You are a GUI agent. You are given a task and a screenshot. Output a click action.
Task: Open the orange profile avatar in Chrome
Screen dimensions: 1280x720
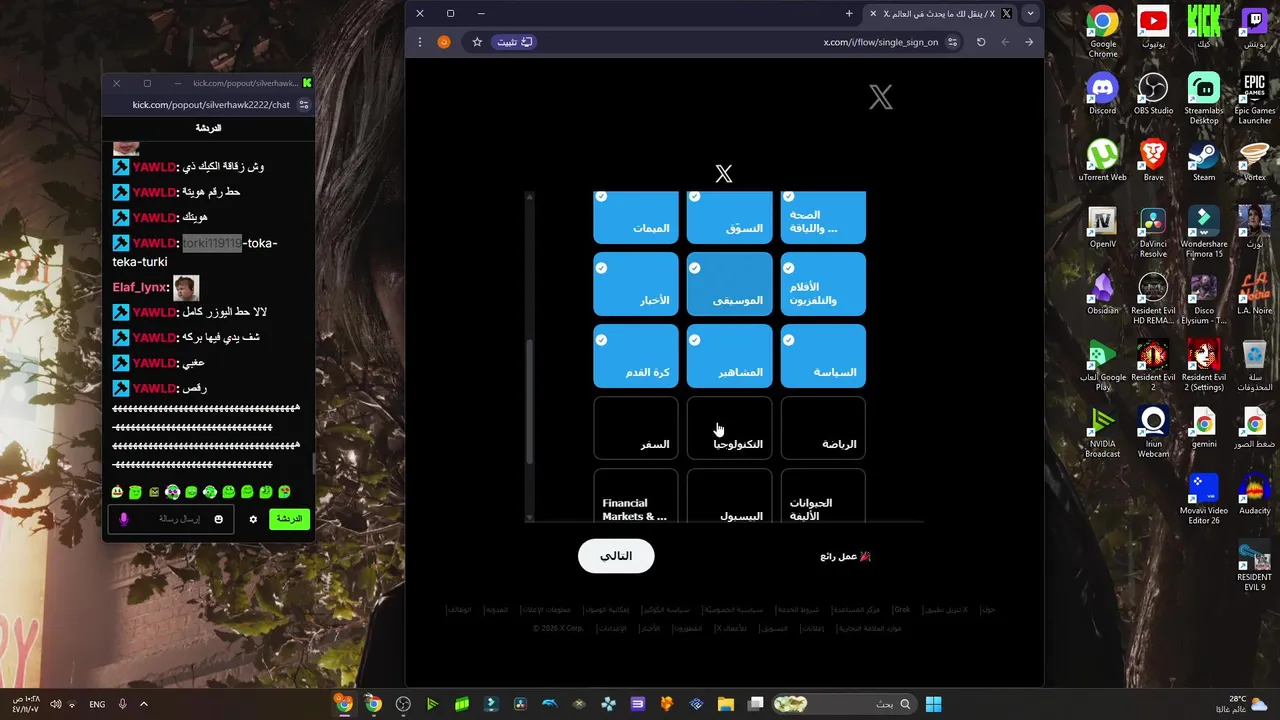click(444, 42)
